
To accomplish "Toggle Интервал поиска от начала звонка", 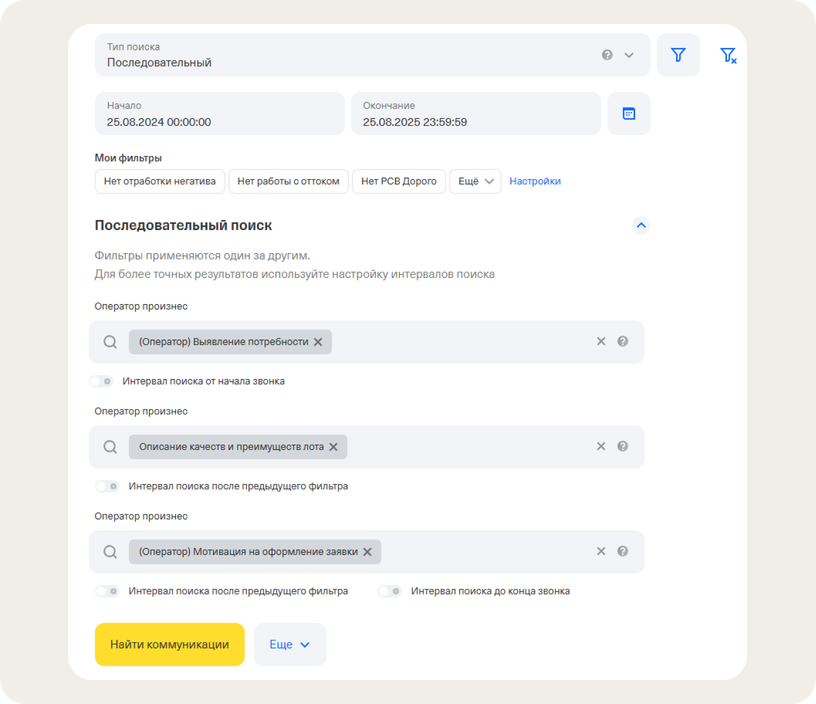I will 102,381.
